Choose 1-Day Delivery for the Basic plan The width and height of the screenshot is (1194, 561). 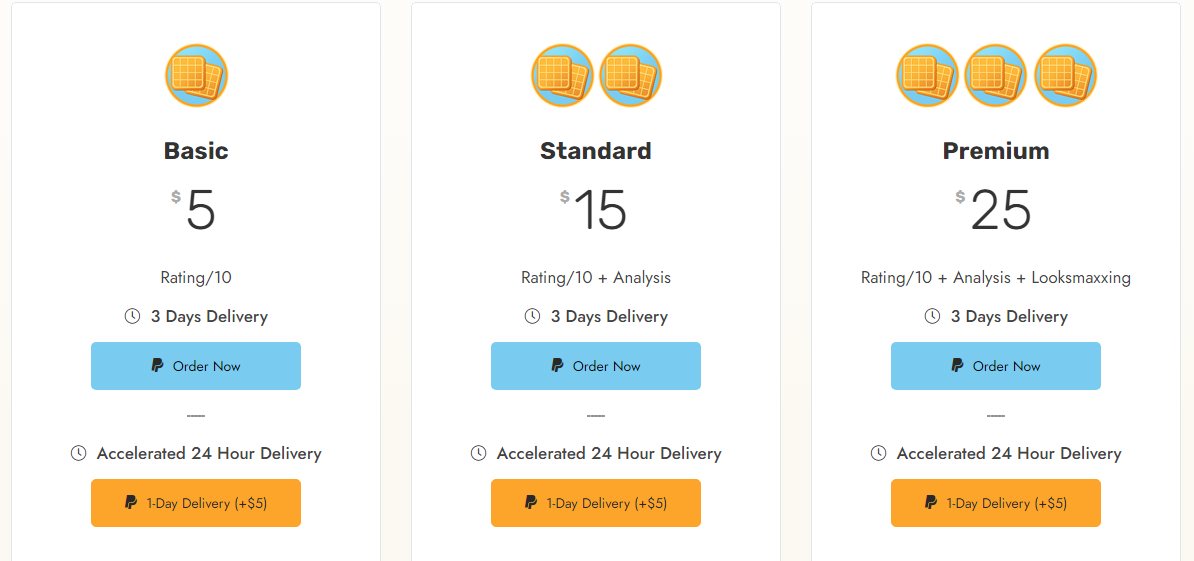pyautogui.click(x=196, y=503)
